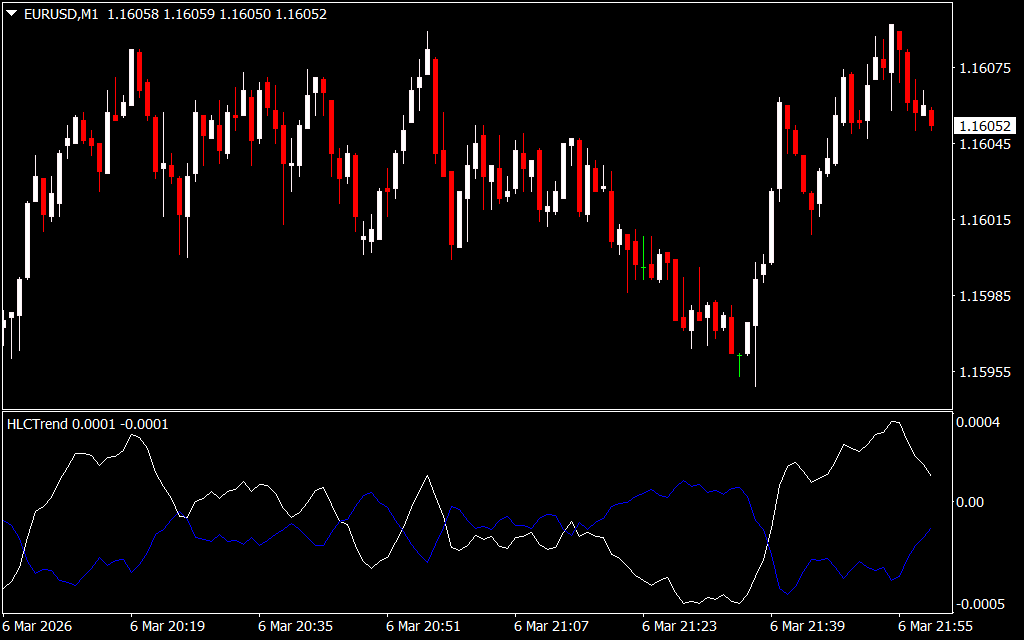Click the OHLC values in the chart header
1024x640 pixels.
coord(216,14)
